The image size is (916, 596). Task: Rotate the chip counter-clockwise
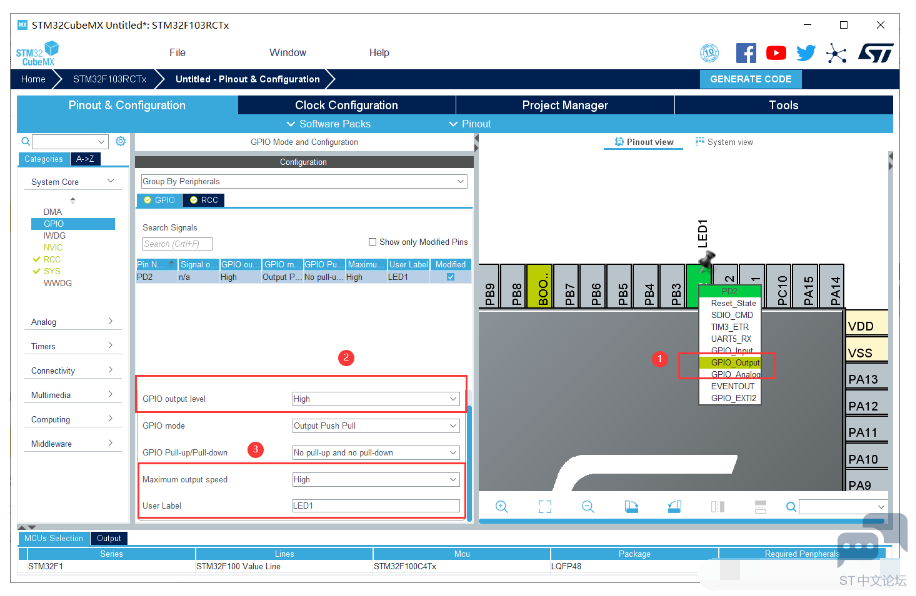[674, 507]
